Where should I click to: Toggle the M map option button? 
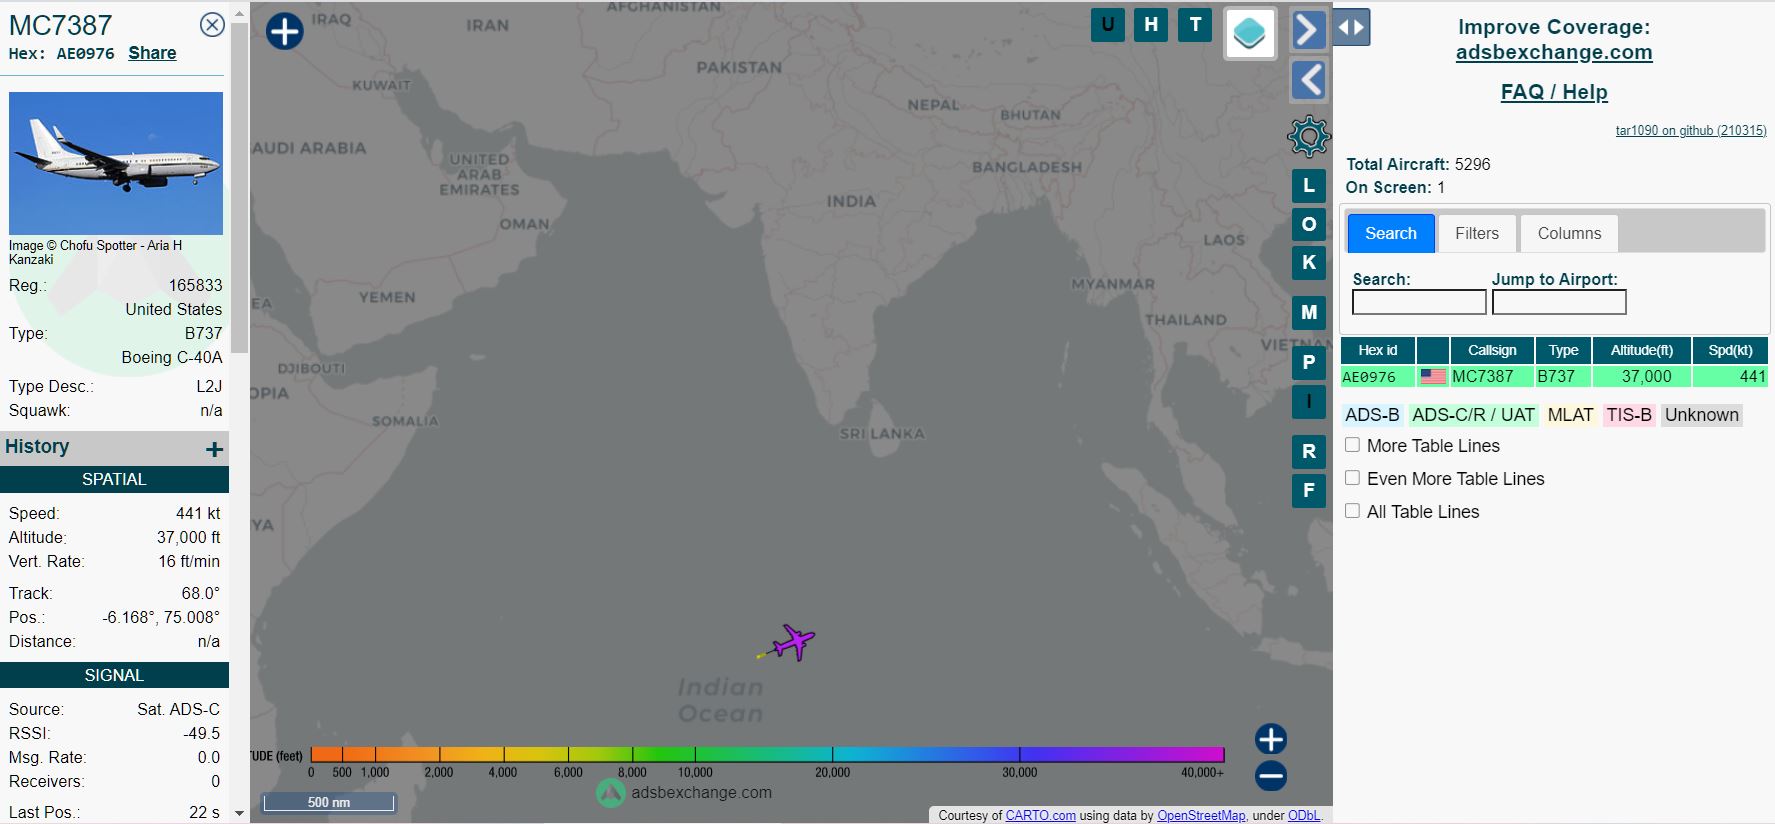coord(1309,313)
